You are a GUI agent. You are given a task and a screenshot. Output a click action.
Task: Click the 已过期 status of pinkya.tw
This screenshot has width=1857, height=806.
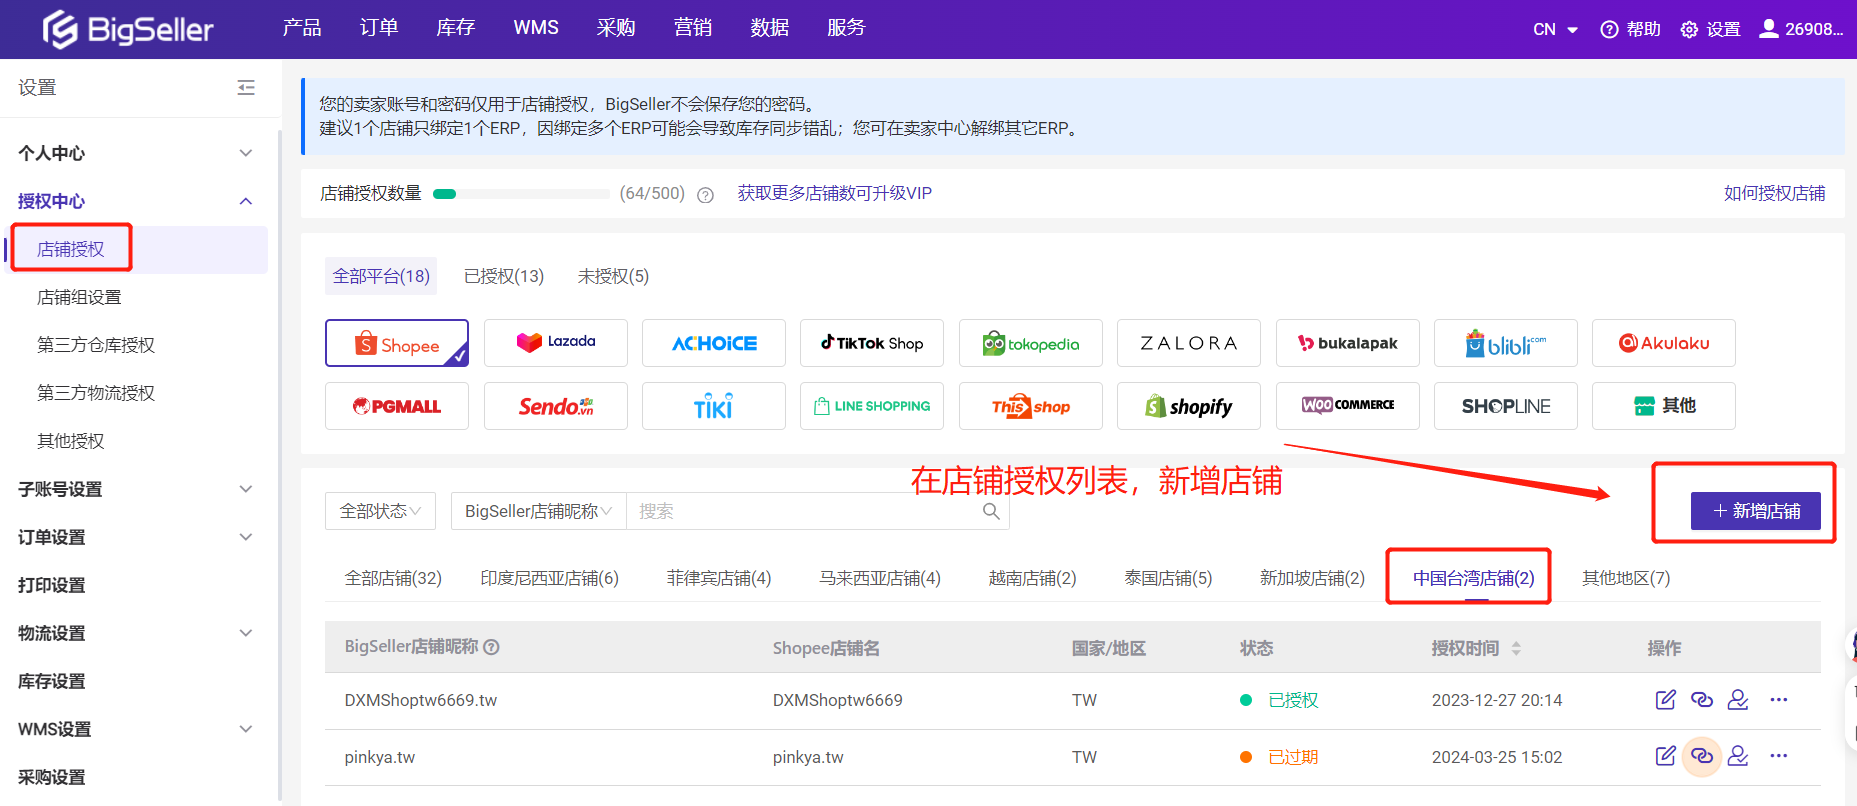1293,757
